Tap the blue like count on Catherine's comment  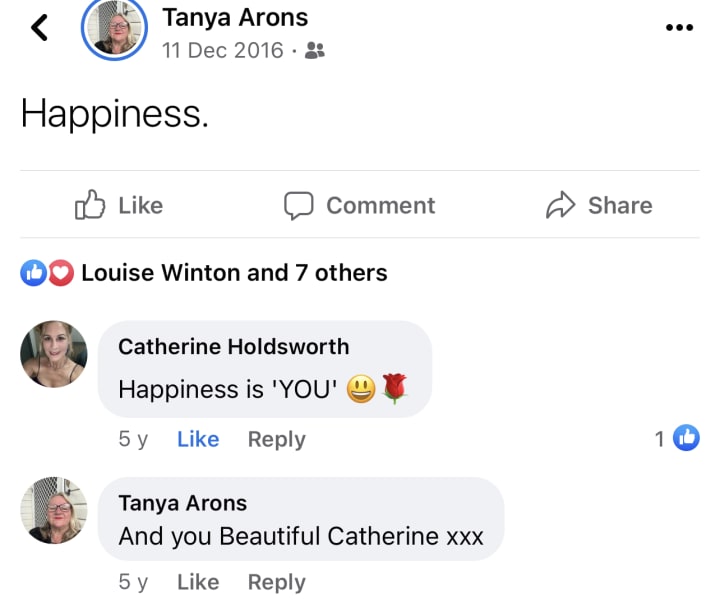pos(678,438)
